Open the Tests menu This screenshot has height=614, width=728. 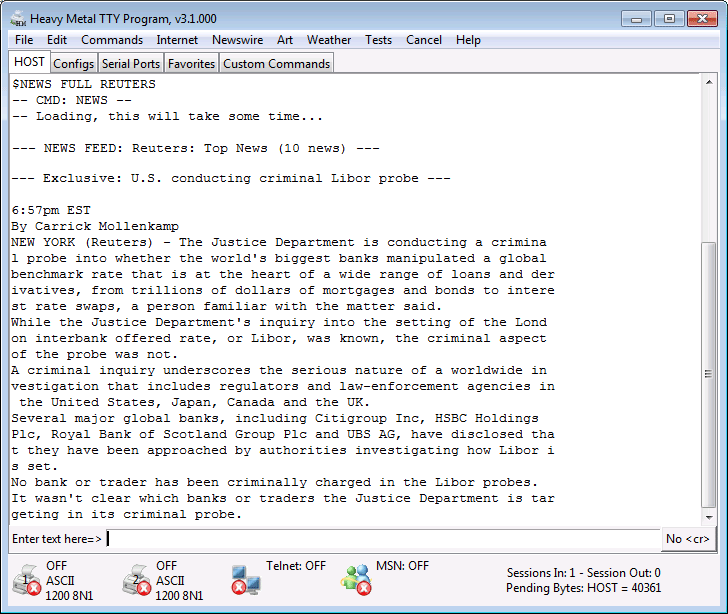[x=378, y=40]
